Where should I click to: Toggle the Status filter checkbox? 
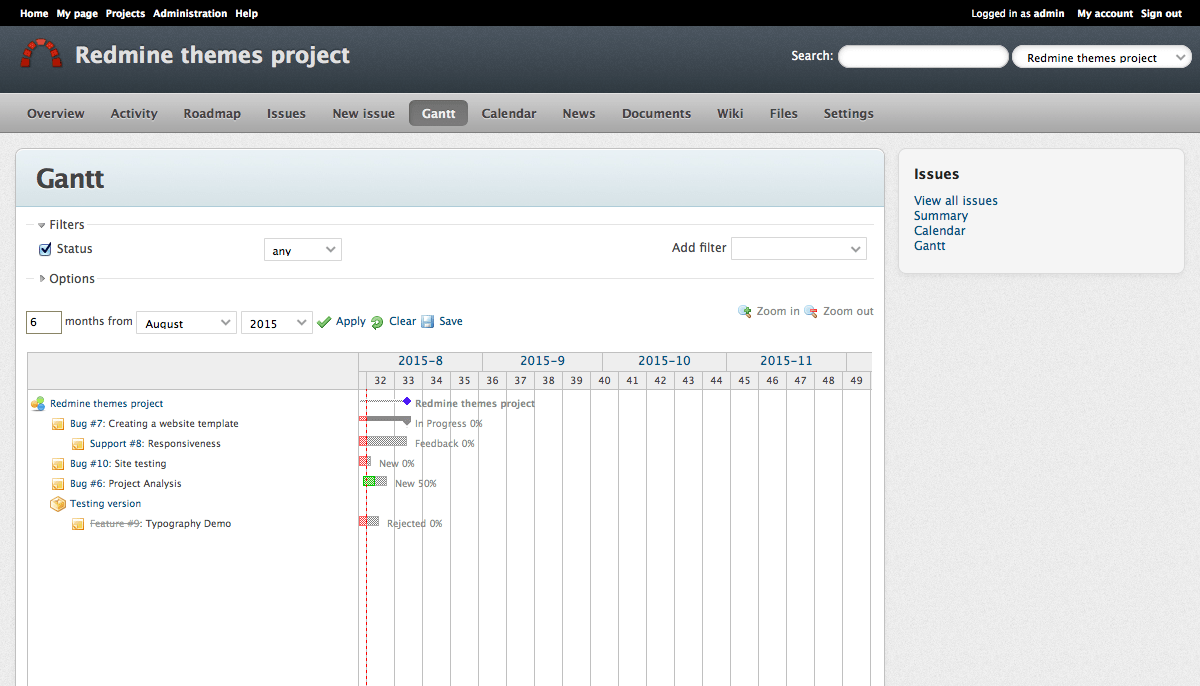tap(45, 249)
